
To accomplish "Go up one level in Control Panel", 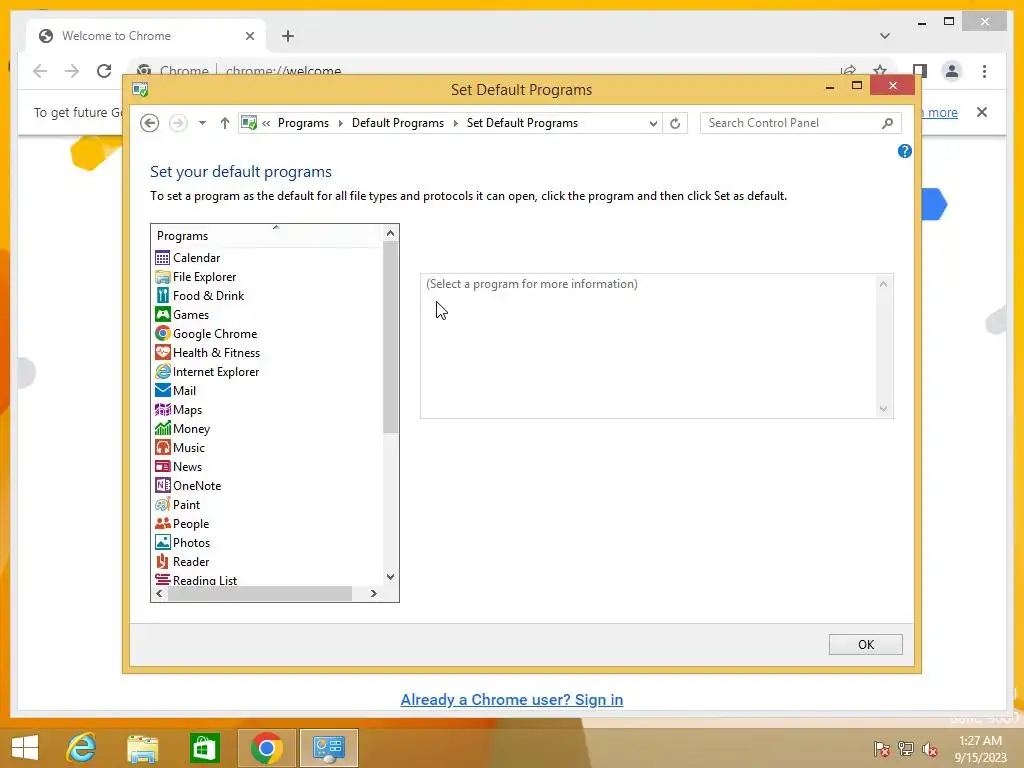I will pyautogui.click(x=225, y=123).
